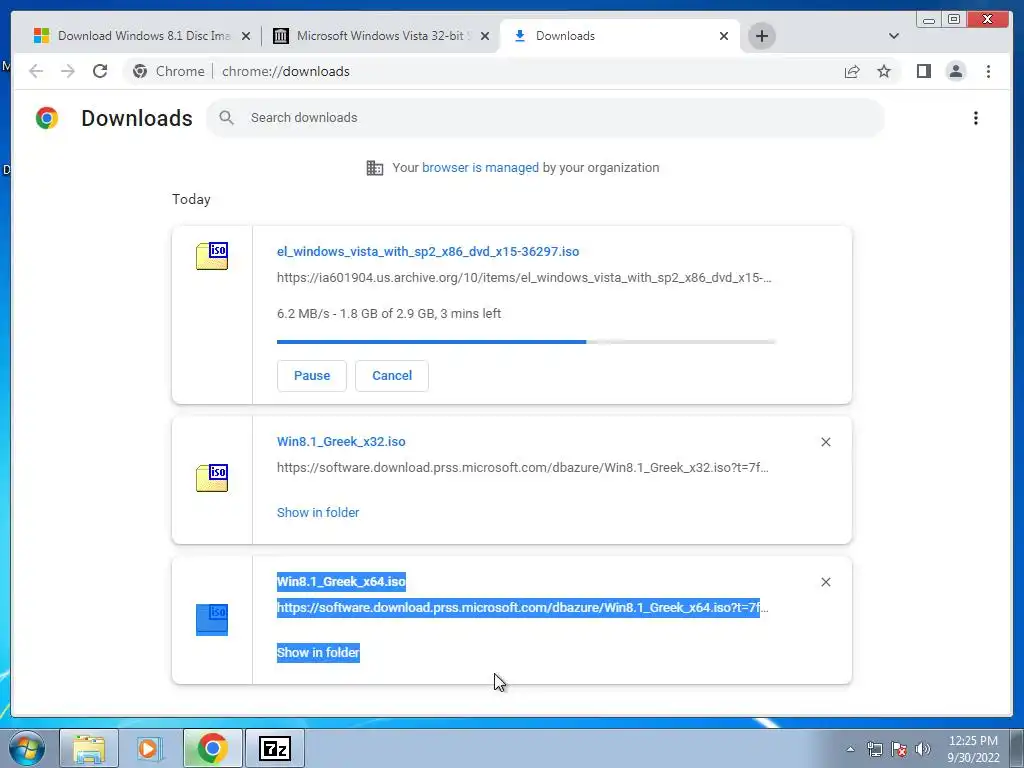
Task: Switch to the Microsoft Windows Vista 32-bit tab
Action: pyautogui.click(x=379, y=36)
